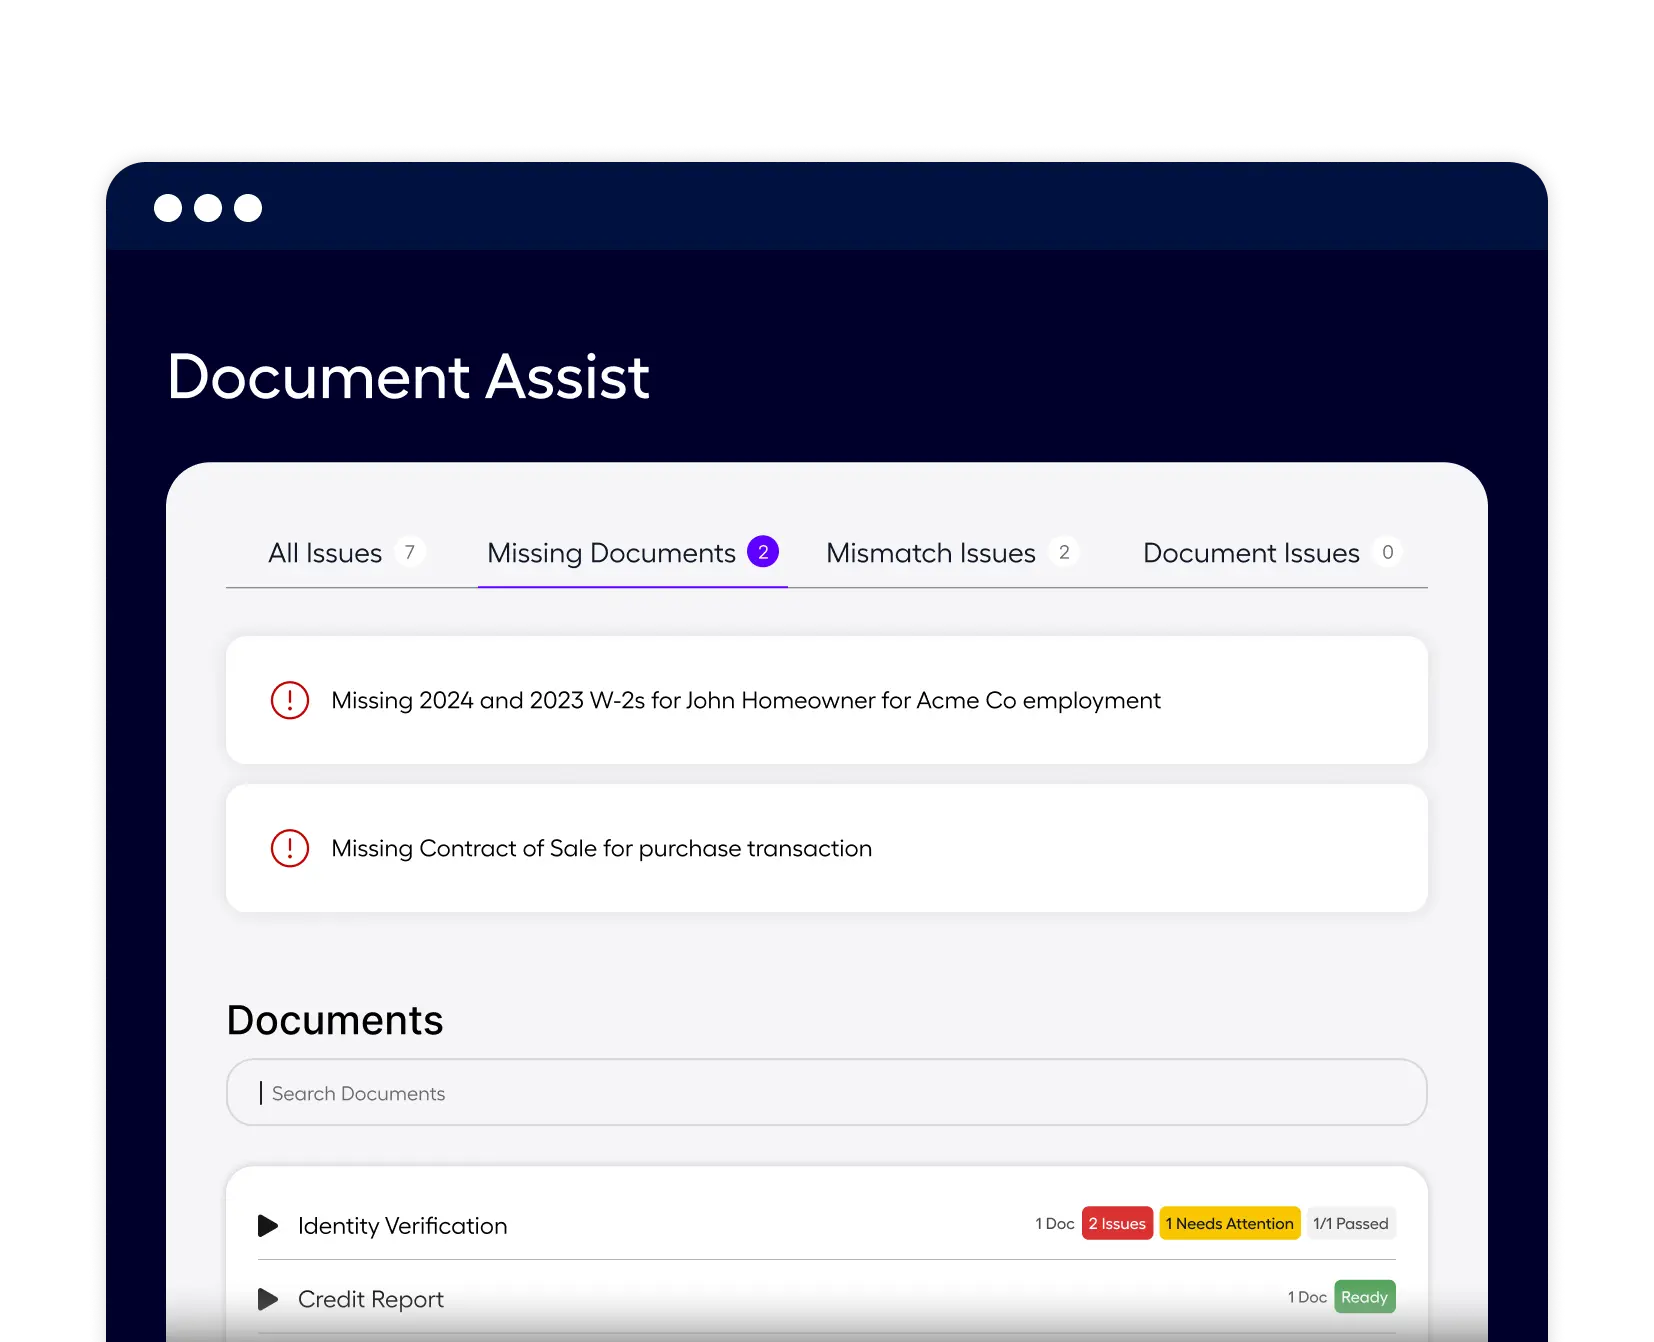Click the first white window control dot
The image size is (1654, 1342).
click(x=168, y=208)
